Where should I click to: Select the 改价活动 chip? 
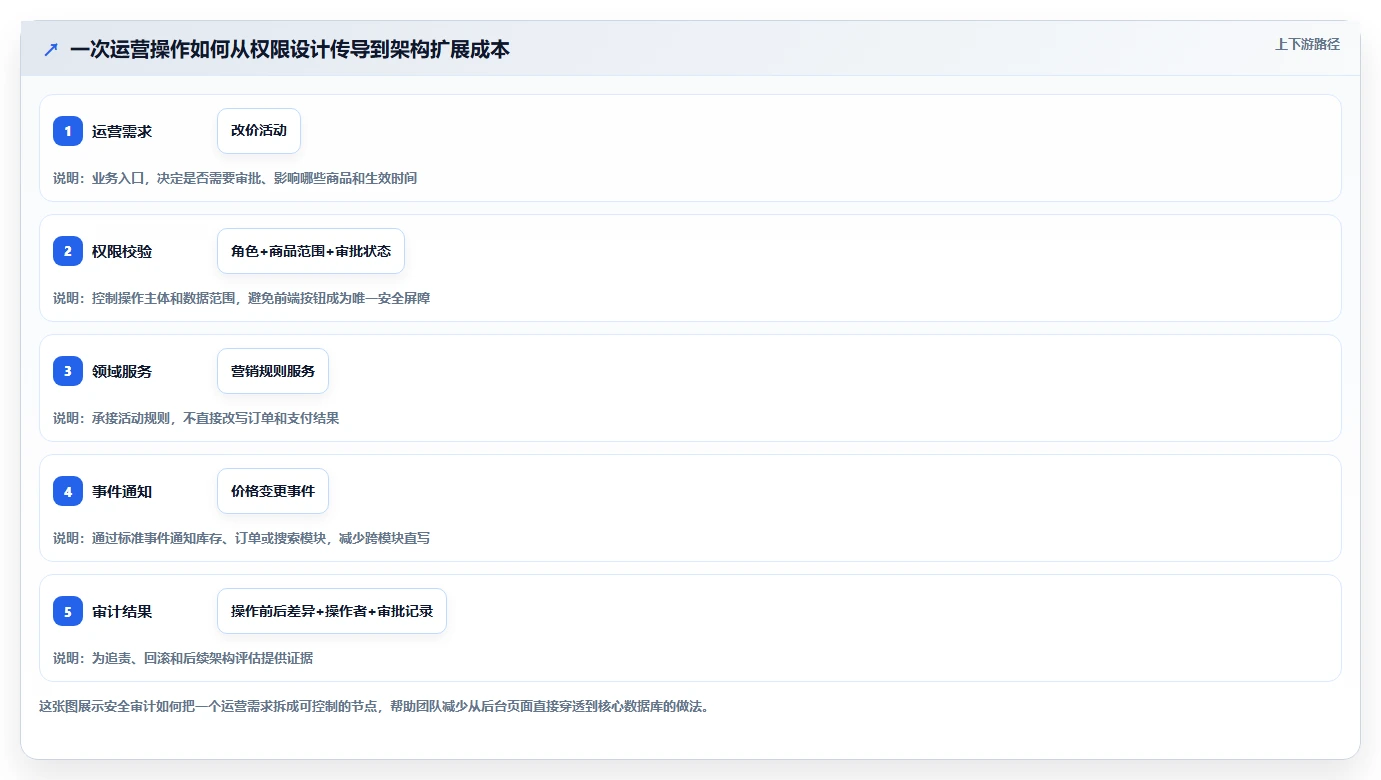tap(259, 131)
